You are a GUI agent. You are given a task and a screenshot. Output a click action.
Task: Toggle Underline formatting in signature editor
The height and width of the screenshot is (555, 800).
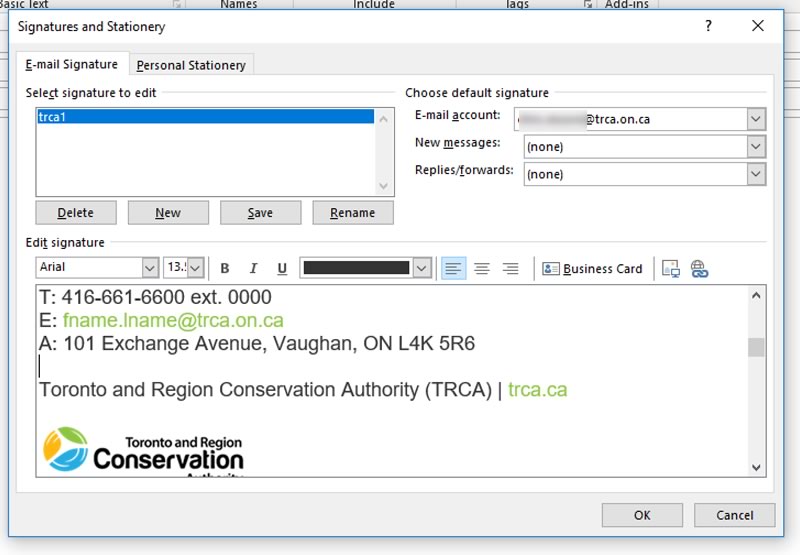[282, 268]
